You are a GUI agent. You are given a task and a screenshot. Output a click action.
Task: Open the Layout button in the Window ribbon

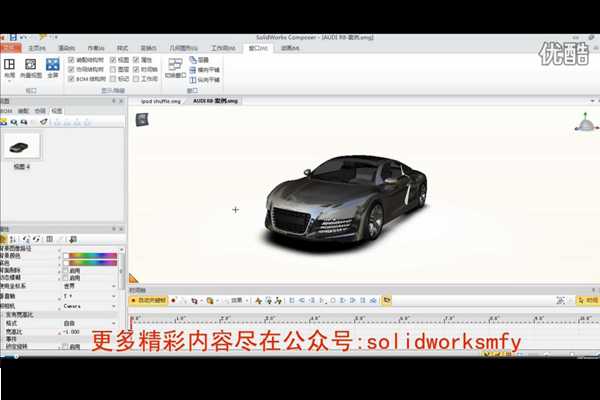point(9,68)
